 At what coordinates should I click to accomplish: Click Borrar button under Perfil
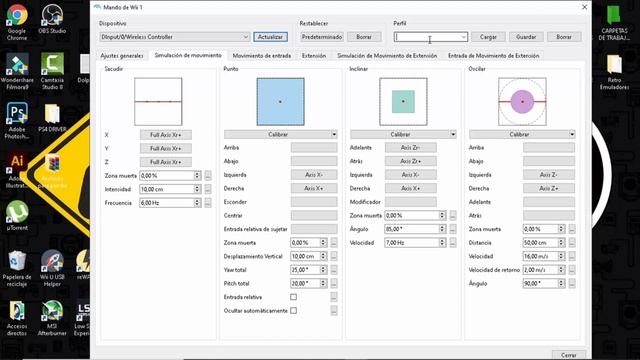tap(564, 37)
